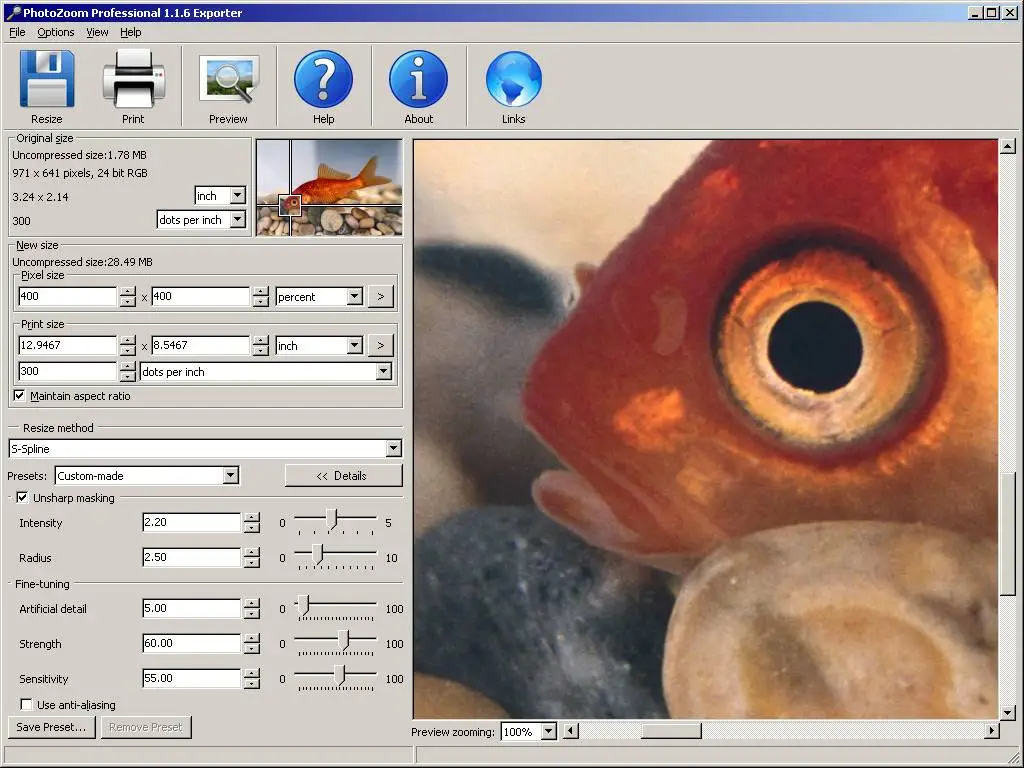This screenshot has width=1024, height=768.
Task: Click the Resize floppy disk icon
Action: (47, 79)
